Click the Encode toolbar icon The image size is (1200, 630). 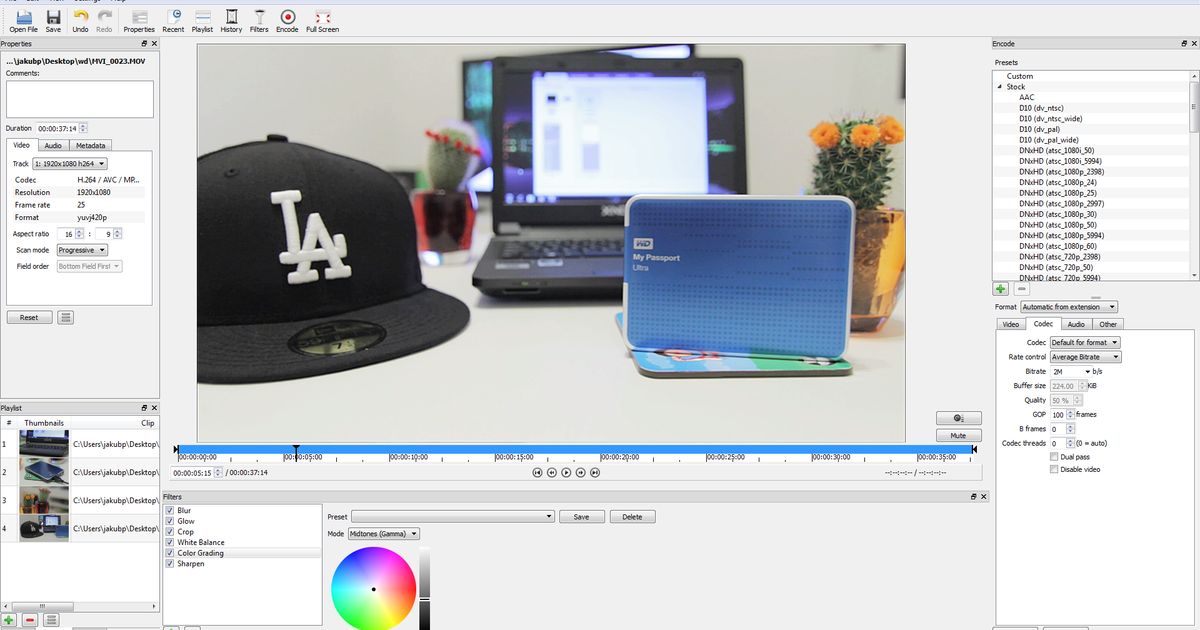click(287, 18)
